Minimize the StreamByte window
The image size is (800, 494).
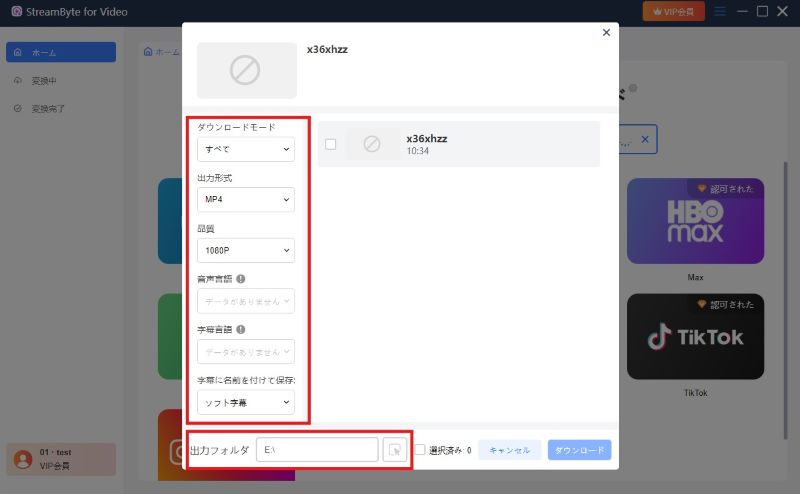(742, 11)
